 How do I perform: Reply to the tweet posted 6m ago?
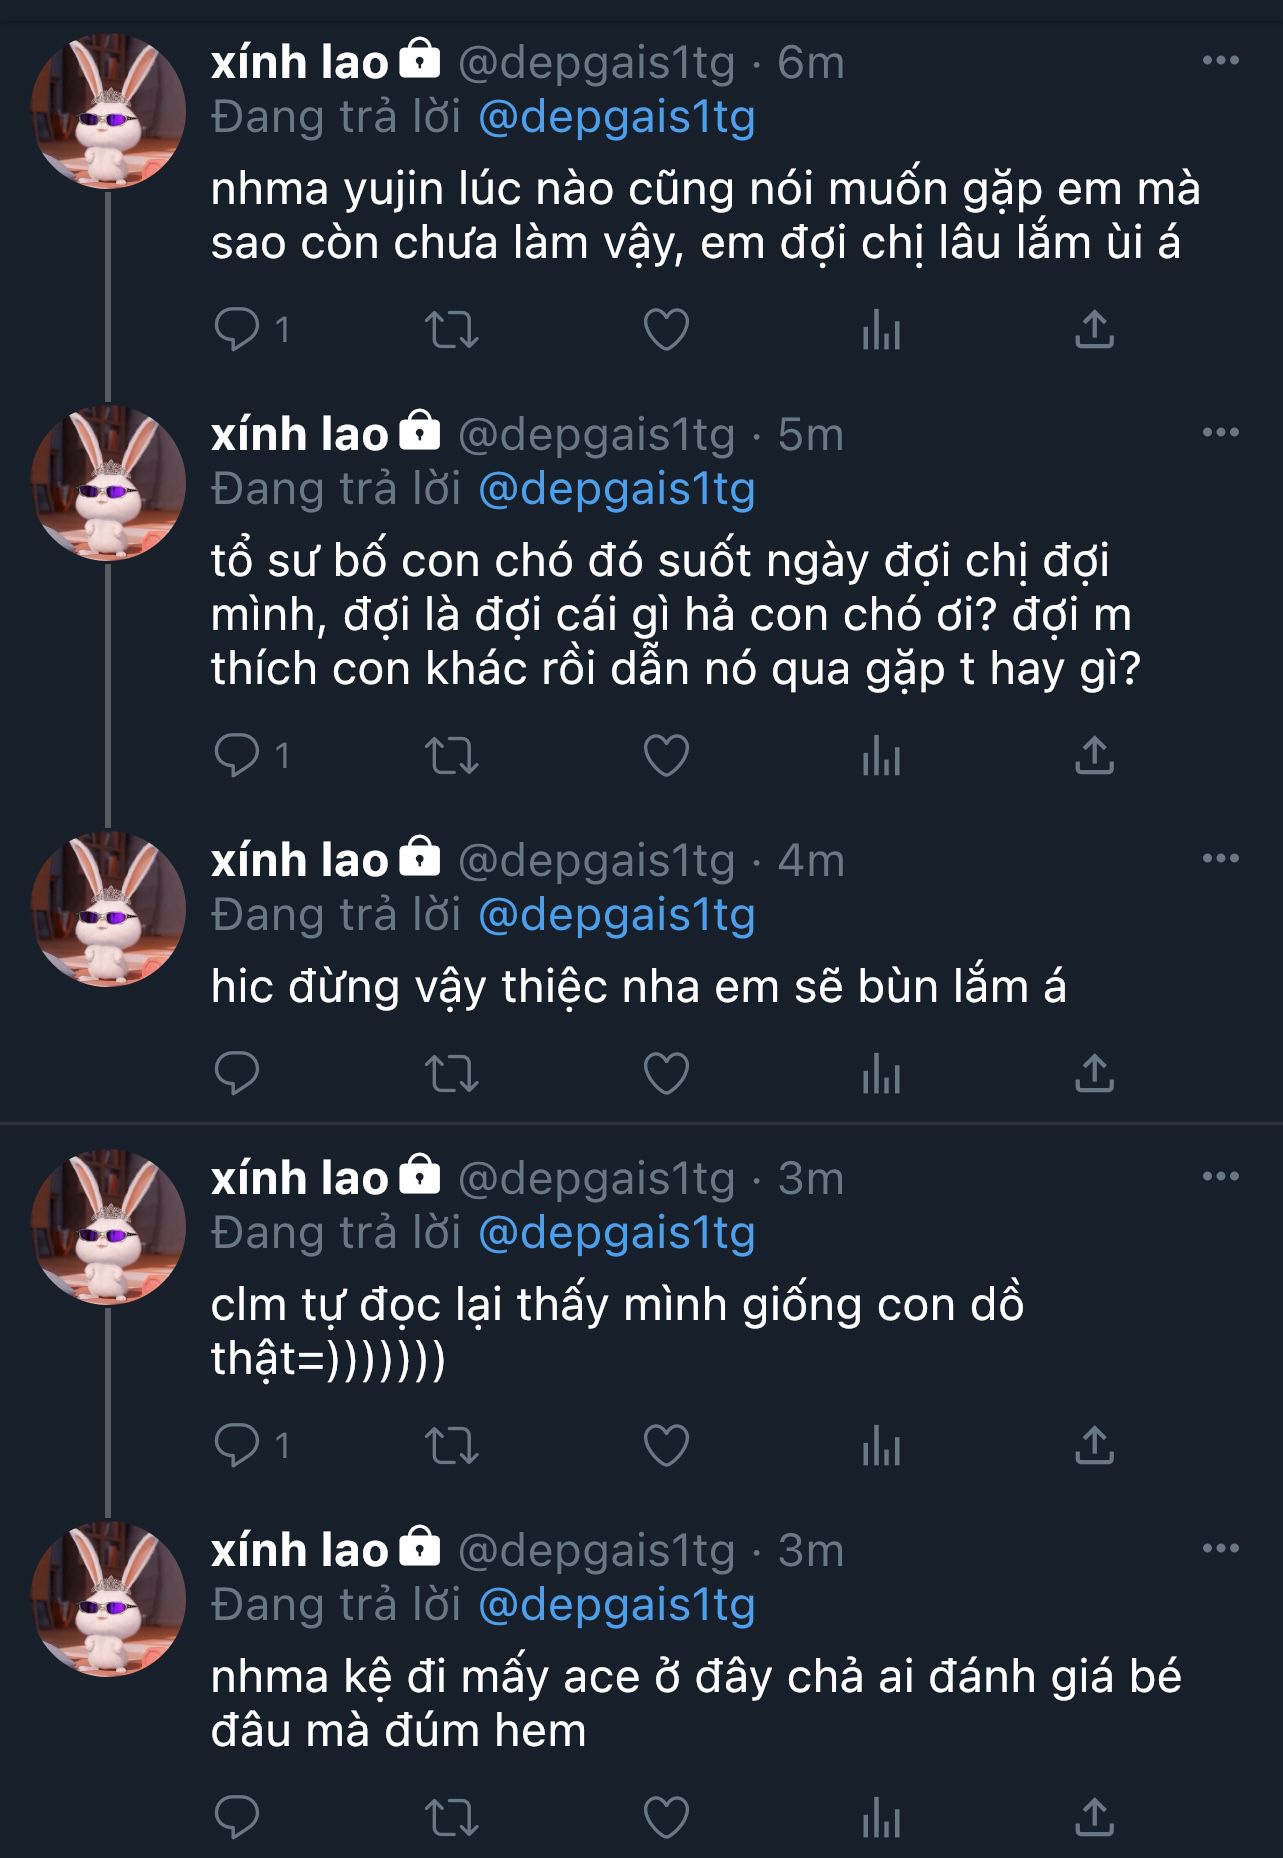tap(238, 329)
